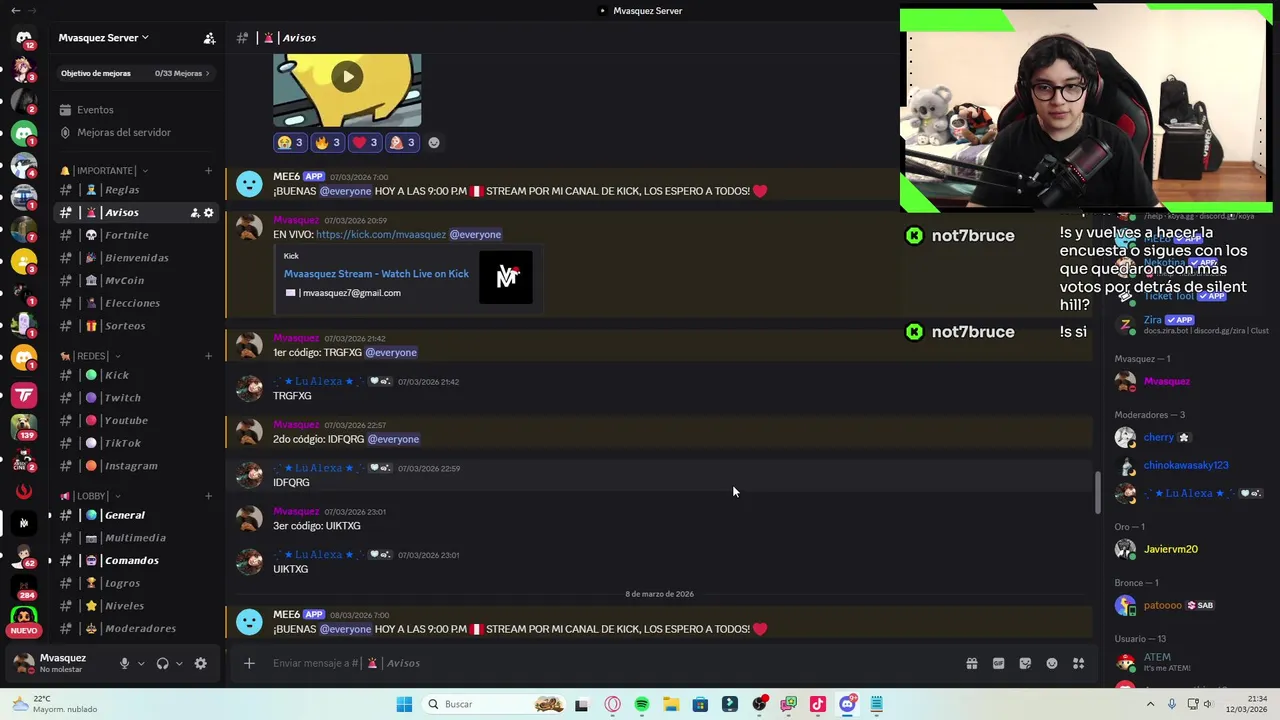Open Objetivo de mejoras boost progress bar
The width and height of the screenshot is (1280, 720).
135,73
